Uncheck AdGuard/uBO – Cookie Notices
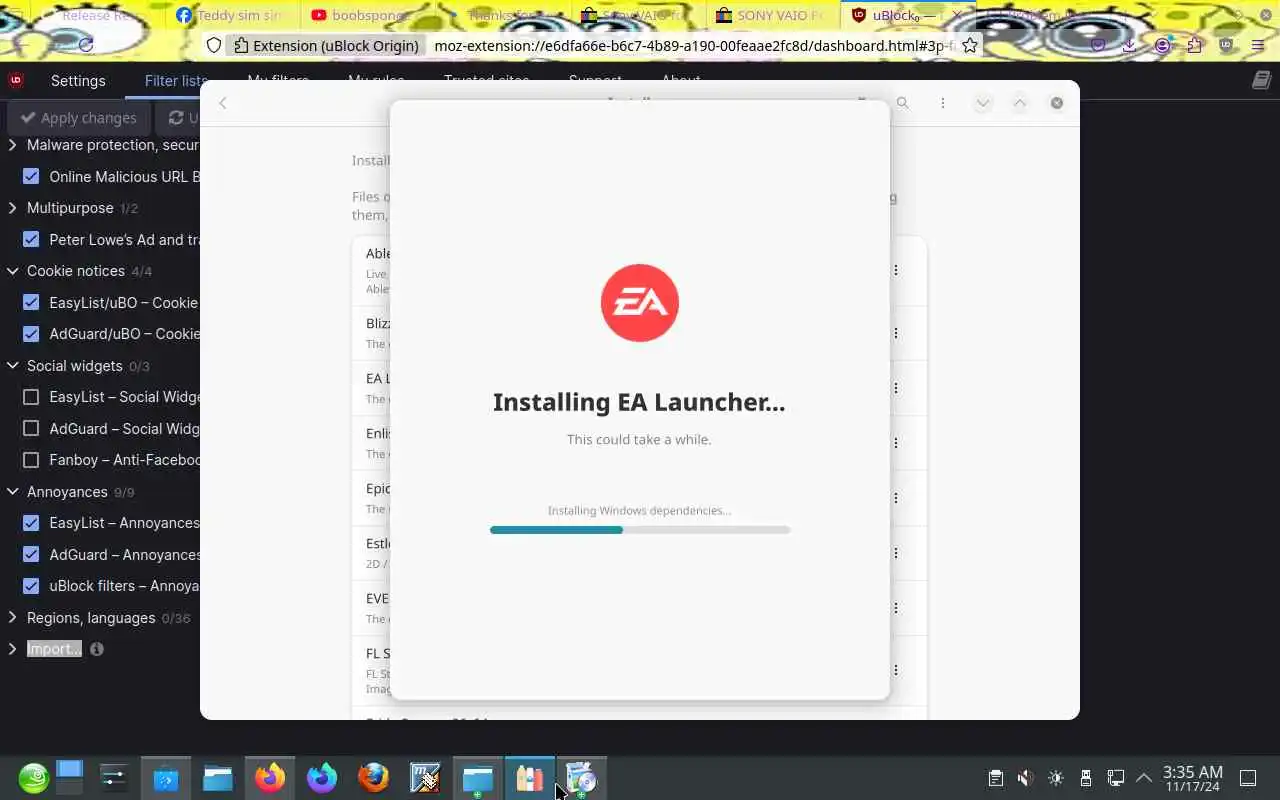The image size is (1280, 800). tap(31, 333)
